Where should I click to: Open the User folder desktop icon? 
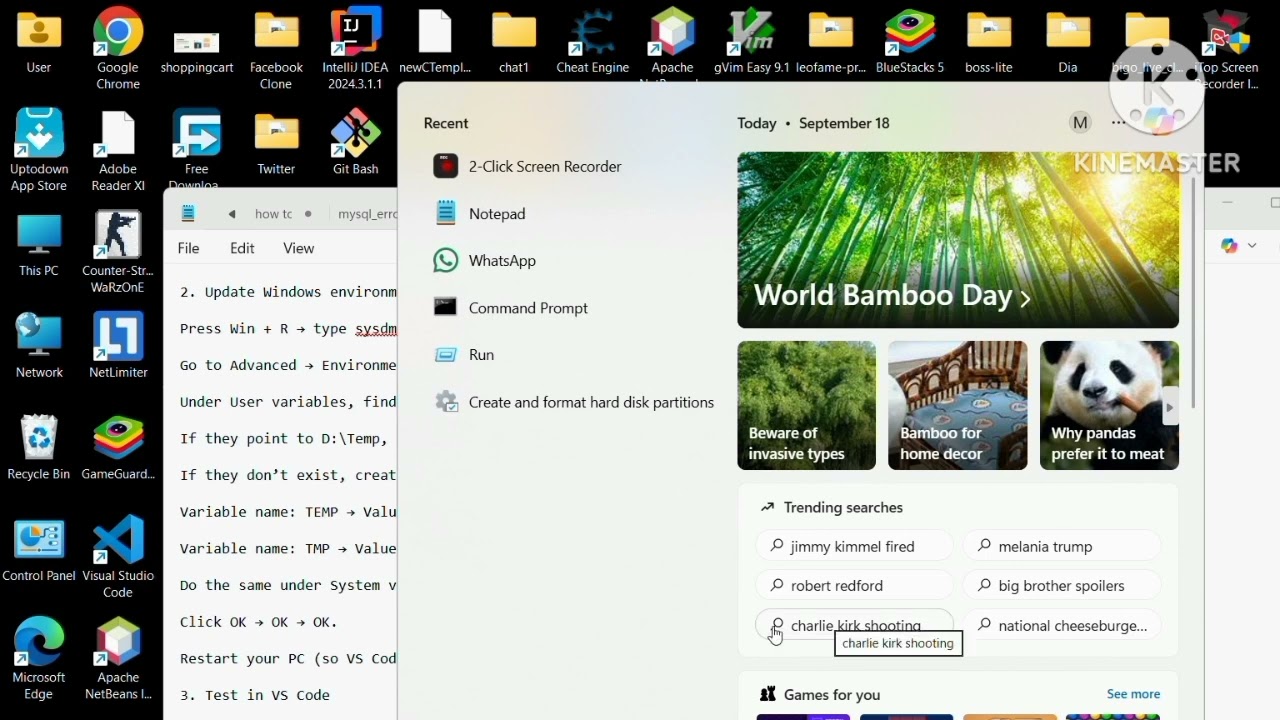[x=38, y=42]
